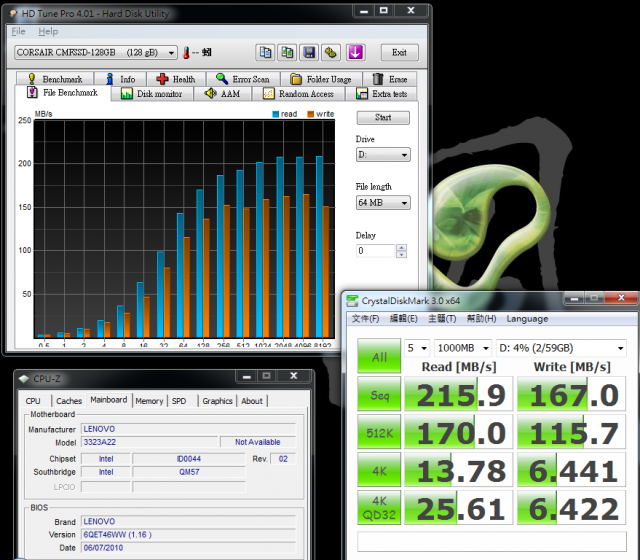Click the CPU-Z title bar icon
Screen dimensions: 640x560
(24, 379)
